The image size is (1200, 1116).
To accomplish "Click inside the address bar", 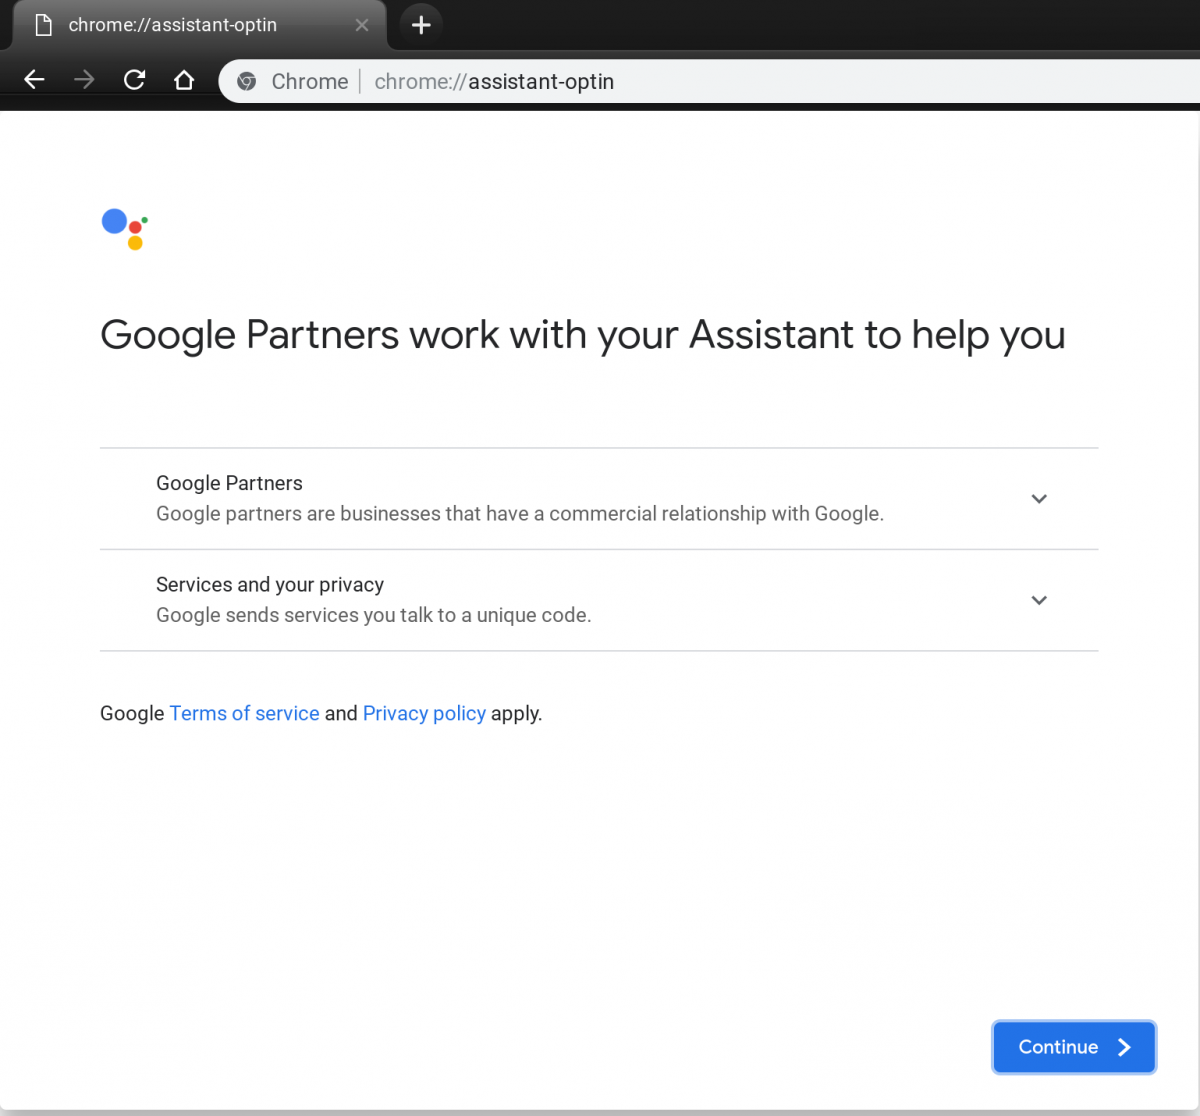I will (600, 81).
